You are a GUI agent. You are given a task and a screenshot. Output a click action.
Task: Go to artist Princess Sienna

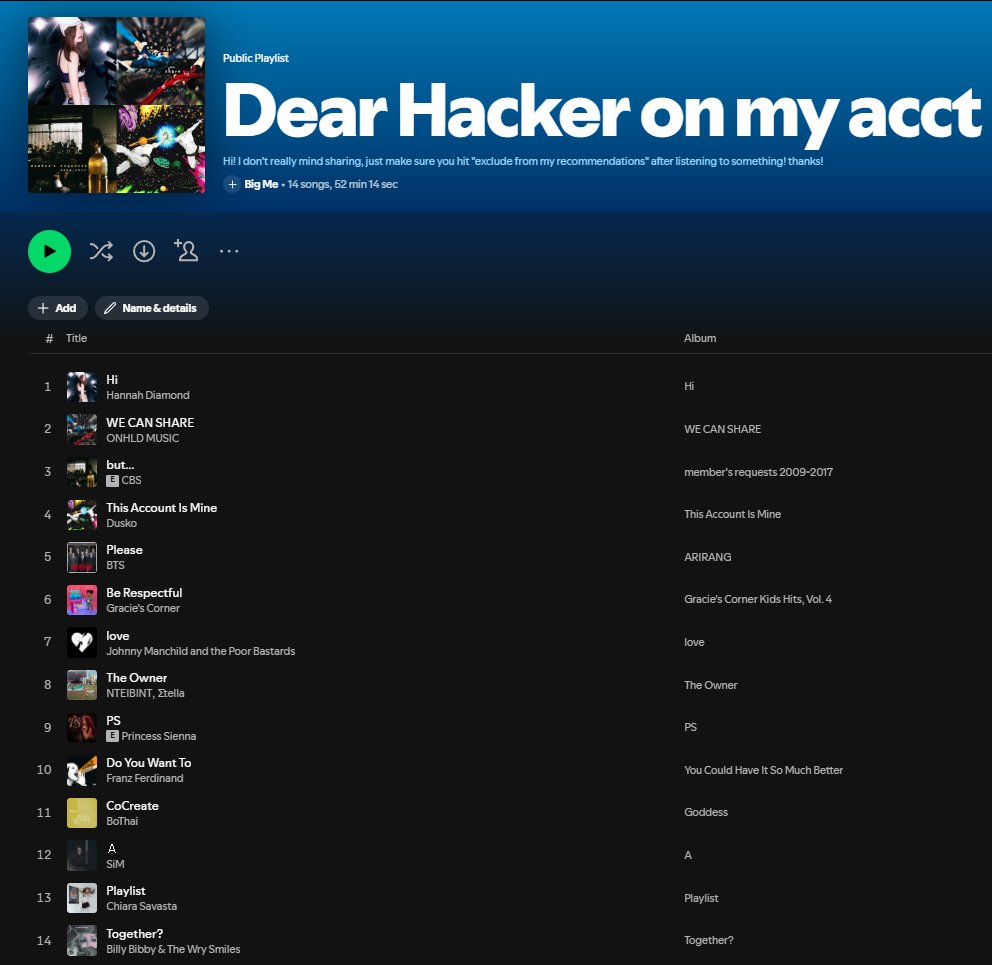pyautogui.click(x=159, y=736)
